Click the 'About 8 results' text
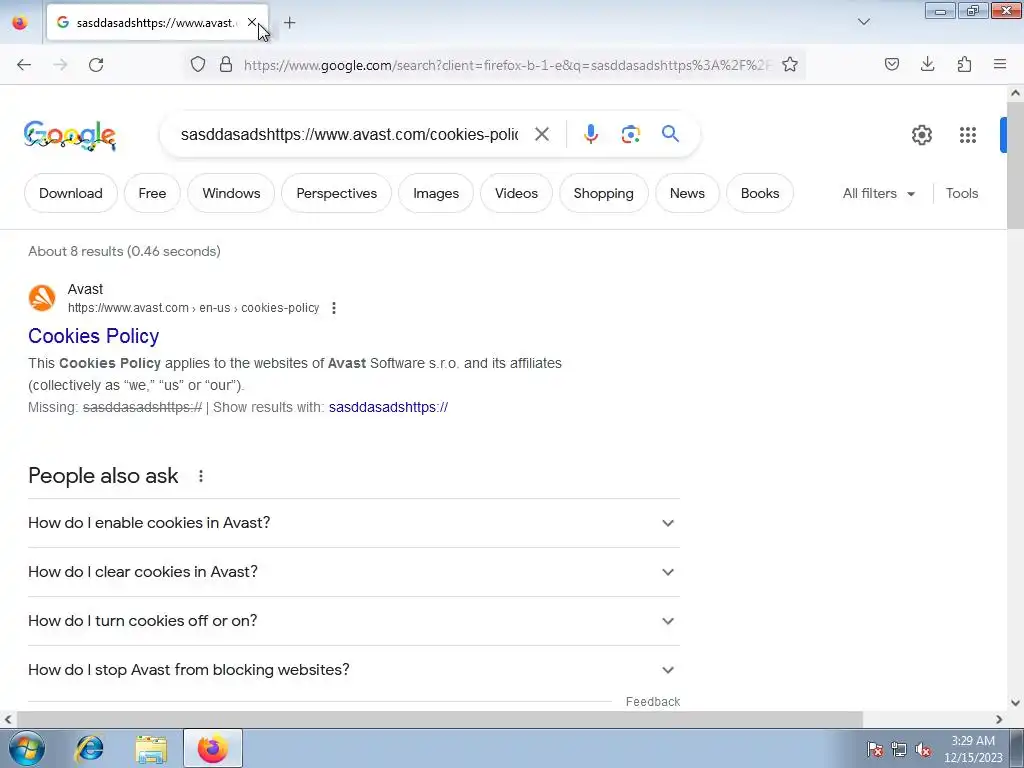 (x=124, y=251)
